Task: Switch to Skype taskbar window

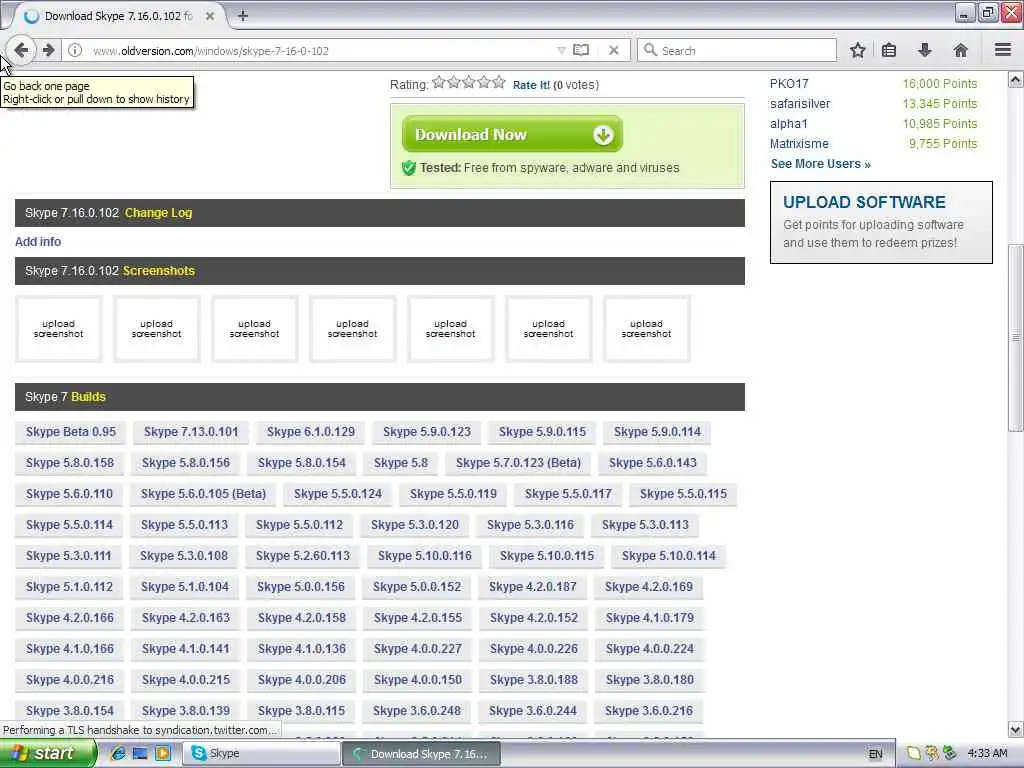Action: point(260,754)
